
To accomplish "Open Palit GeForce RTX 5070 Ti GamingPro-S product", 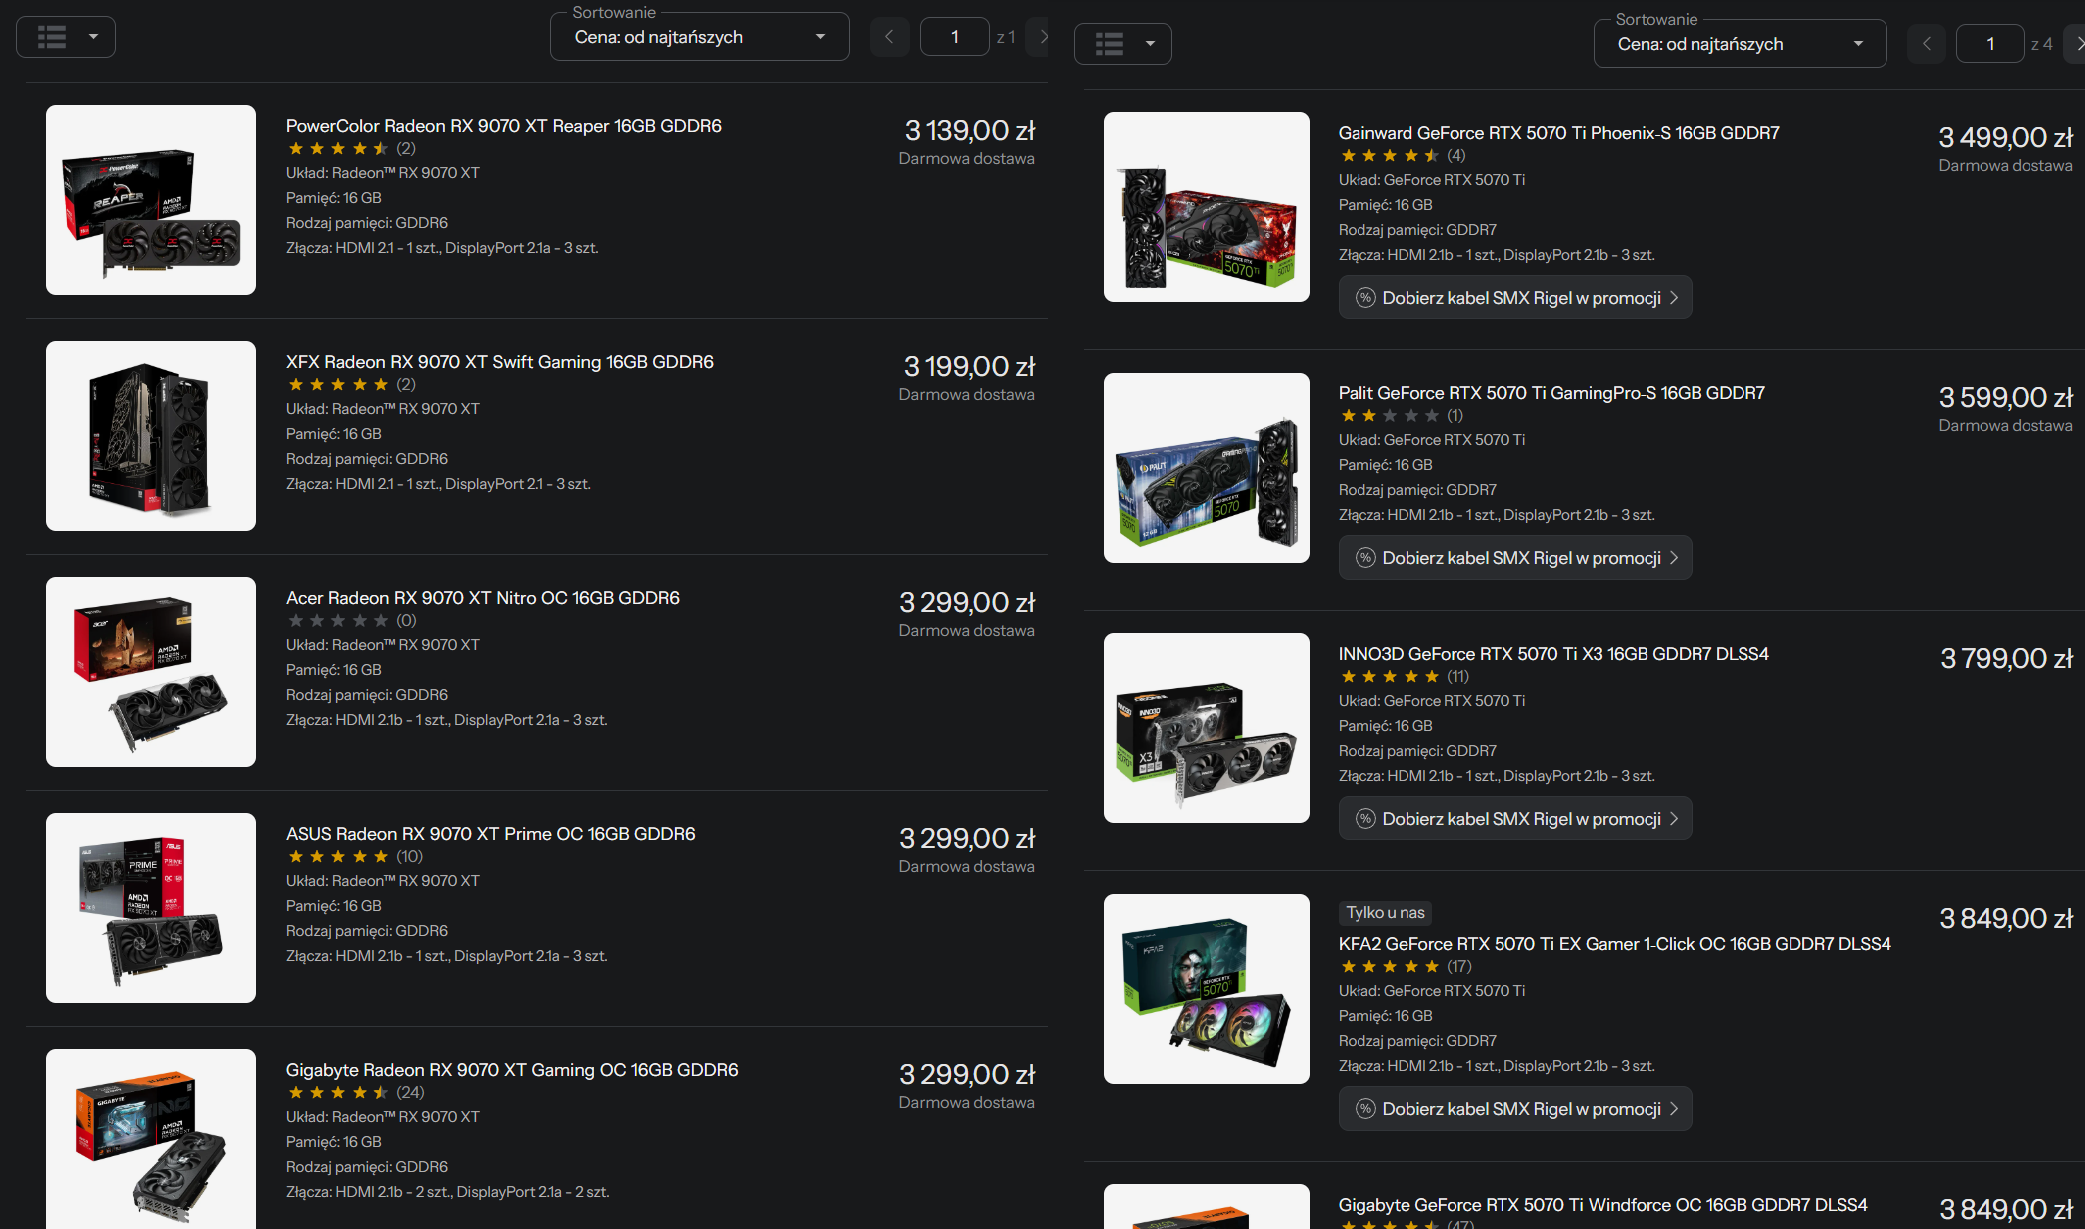I will point(1552,393).
